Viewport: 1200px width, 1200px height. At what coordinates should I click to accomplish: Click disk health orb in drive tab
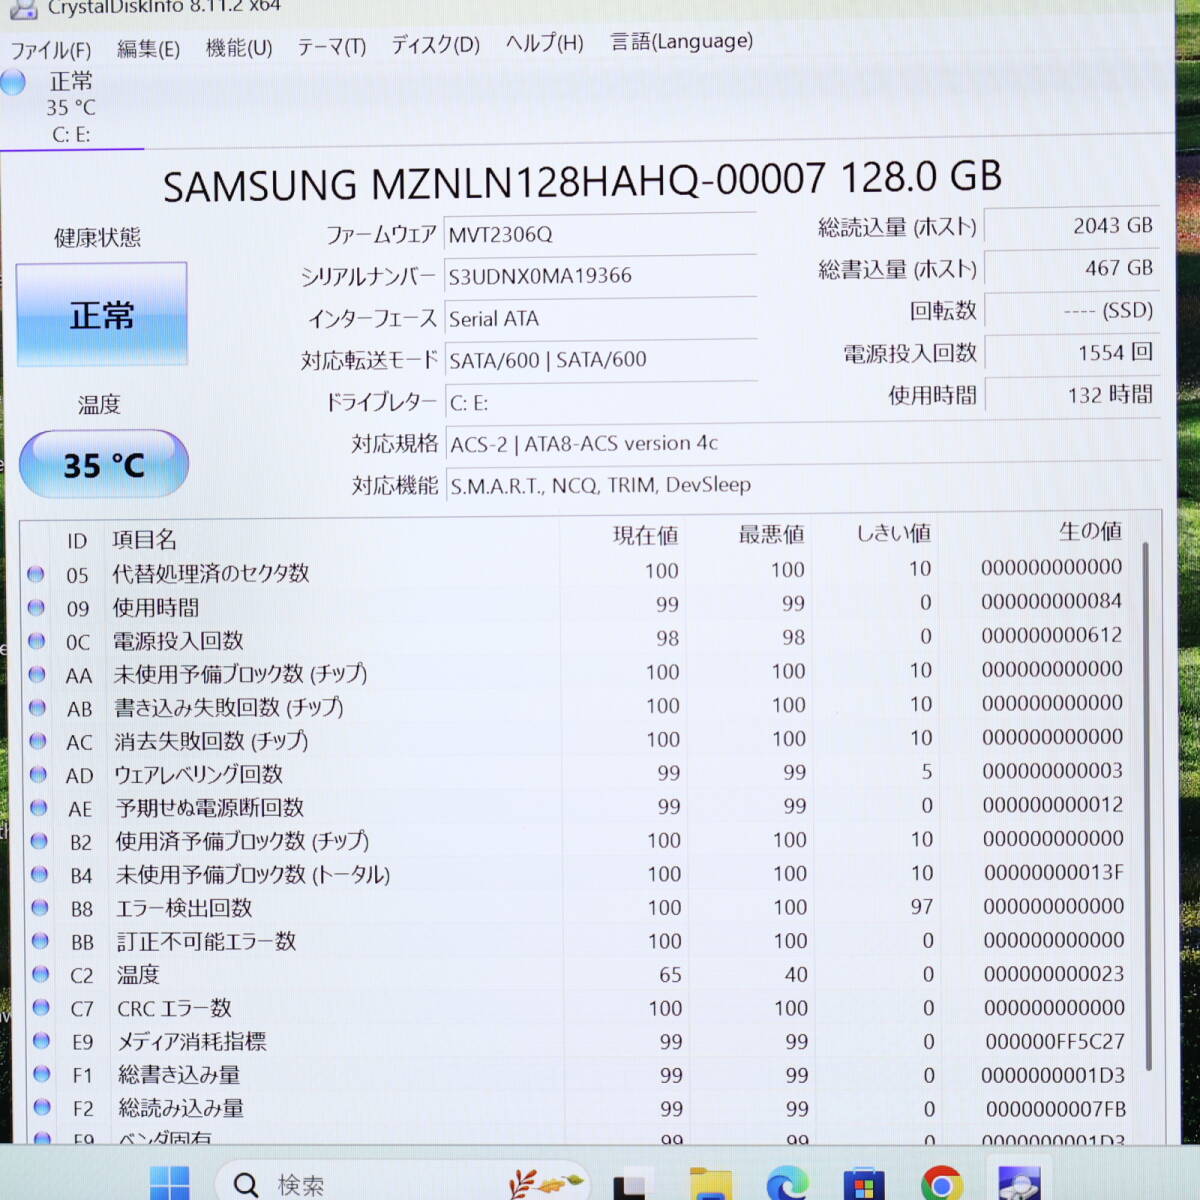click(13, 82)
